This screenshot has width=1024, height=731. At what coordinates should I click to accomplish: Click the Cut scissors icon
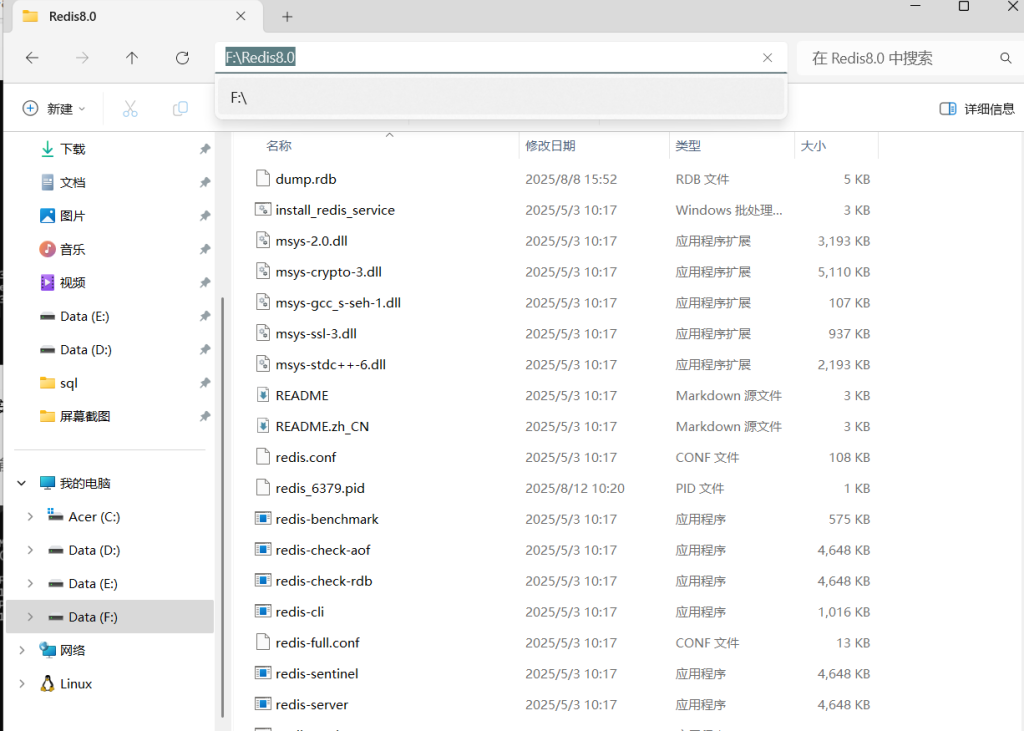130,109
